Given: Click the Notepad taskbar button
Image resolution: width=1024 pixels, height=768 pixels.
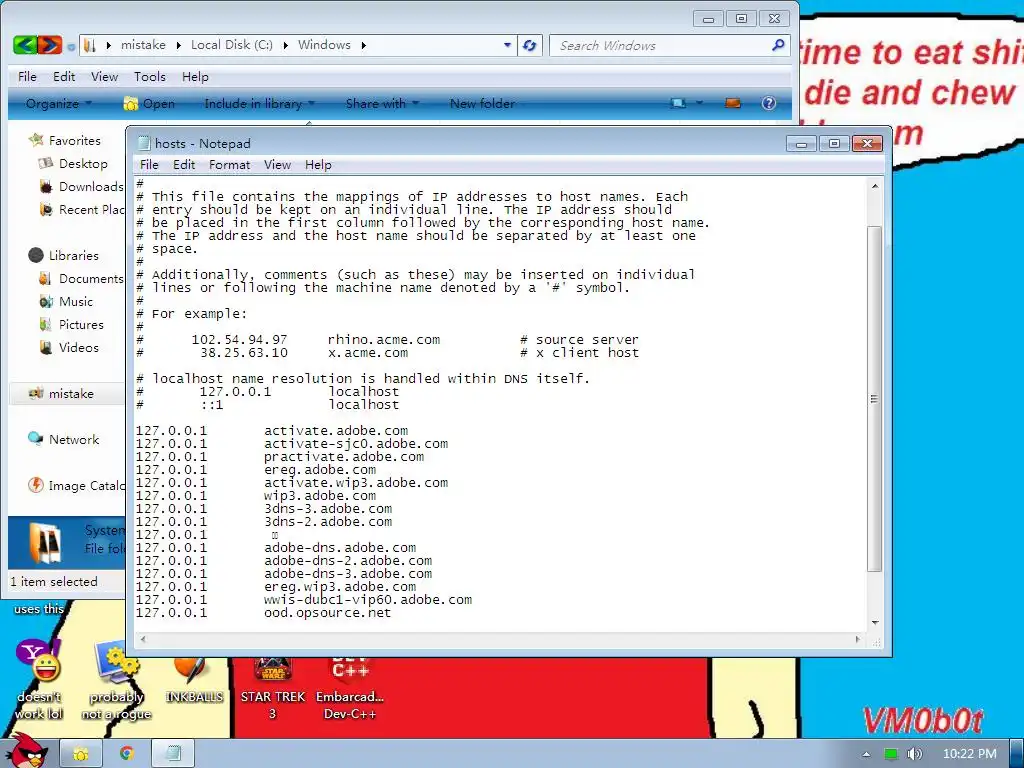Looking at the screenshot, I should (173, 754).
